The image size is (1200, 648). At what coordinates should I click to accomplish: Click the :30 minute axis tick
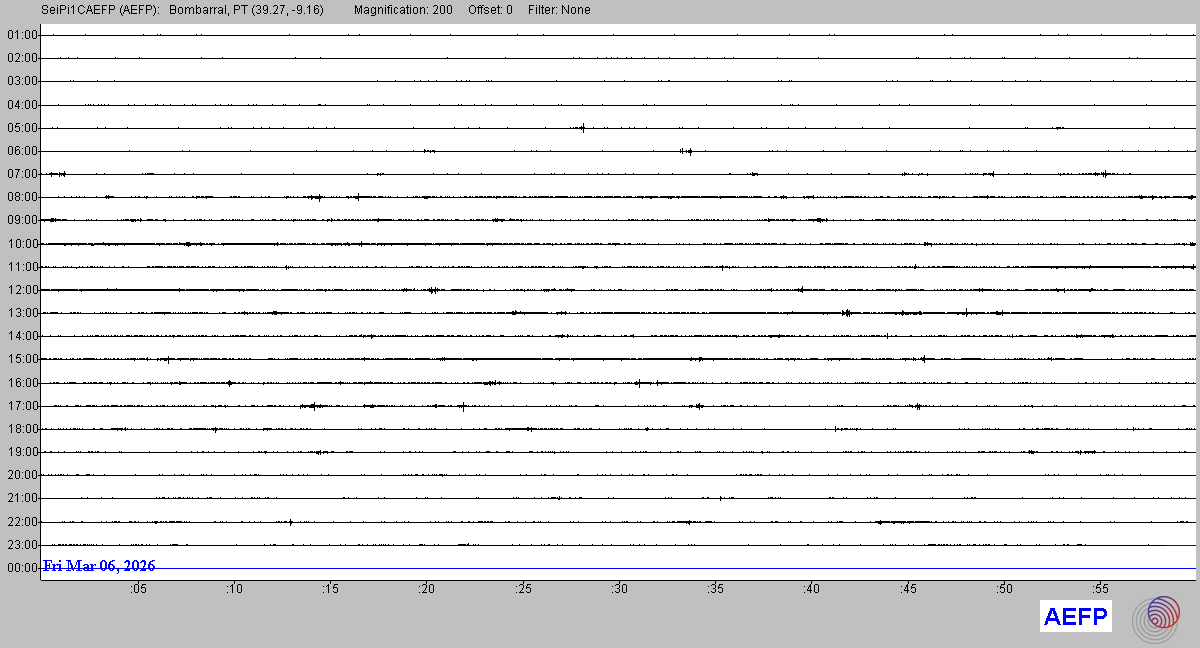[620, 589]
